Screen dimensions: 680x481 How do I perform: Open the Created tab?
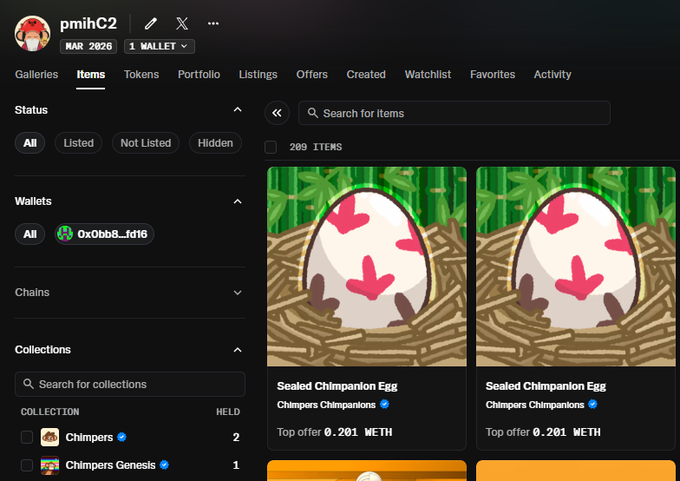click(x=366, y=75)
